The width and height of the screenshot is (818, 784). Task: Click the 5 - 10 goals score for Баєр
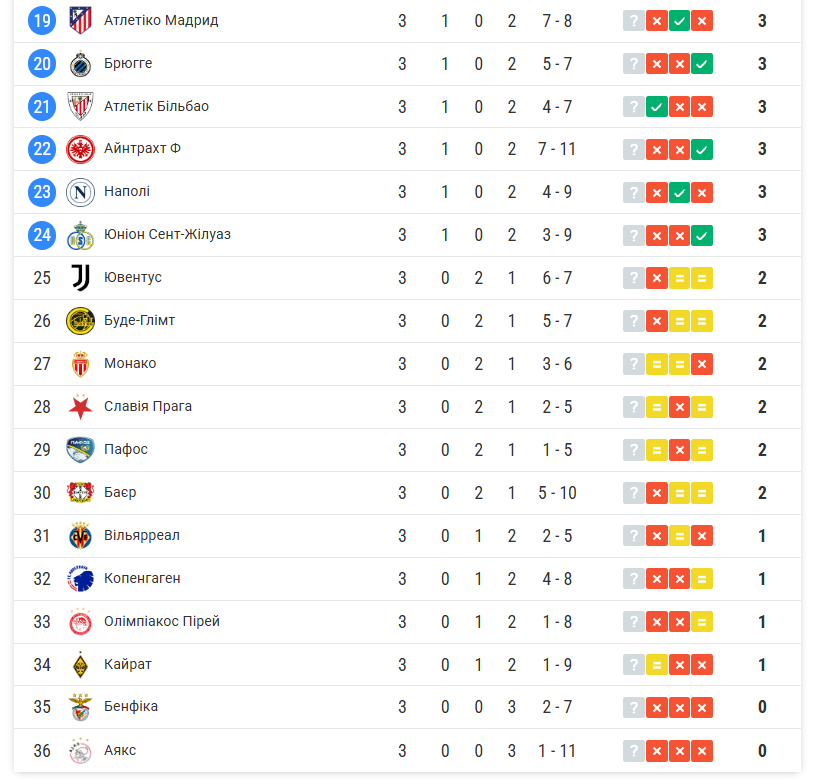(557, 492)
